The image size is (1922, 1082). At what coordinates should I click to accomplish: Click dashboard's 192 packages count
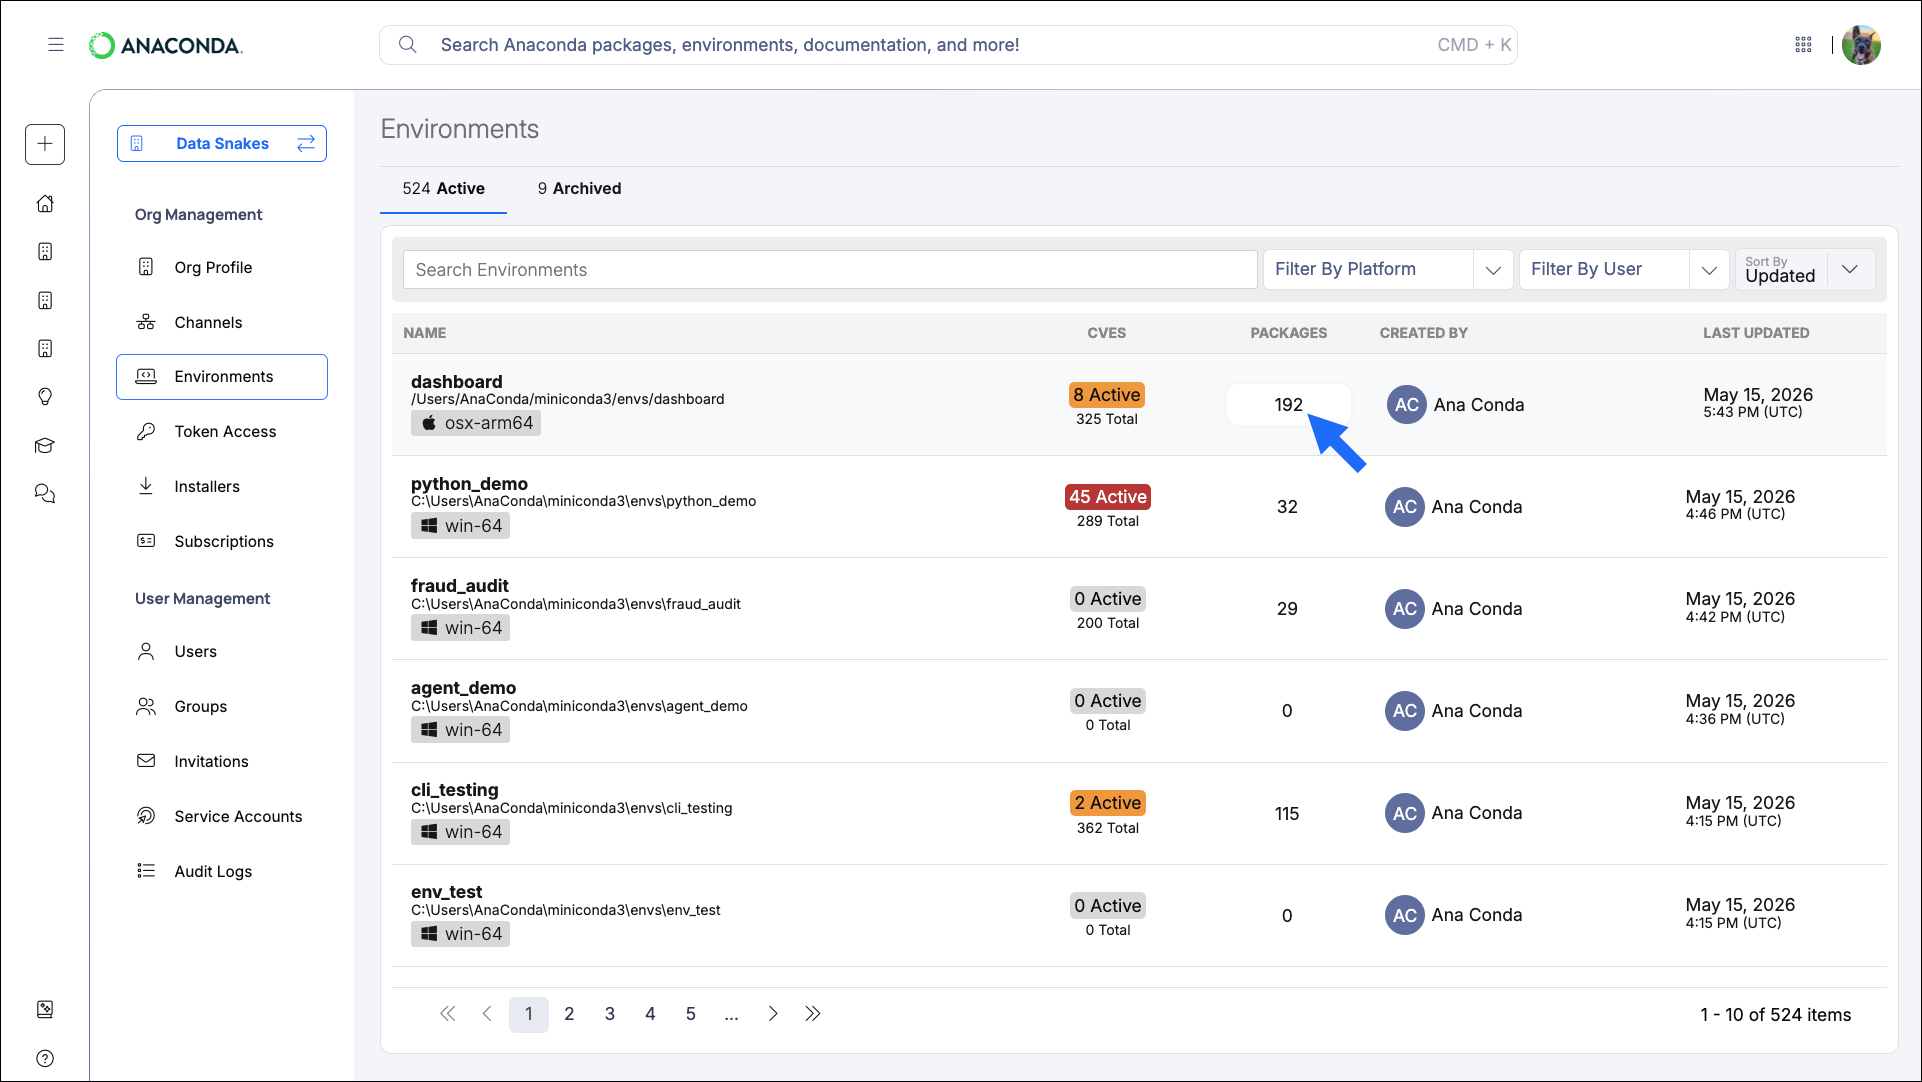[x=1288, y=405]
